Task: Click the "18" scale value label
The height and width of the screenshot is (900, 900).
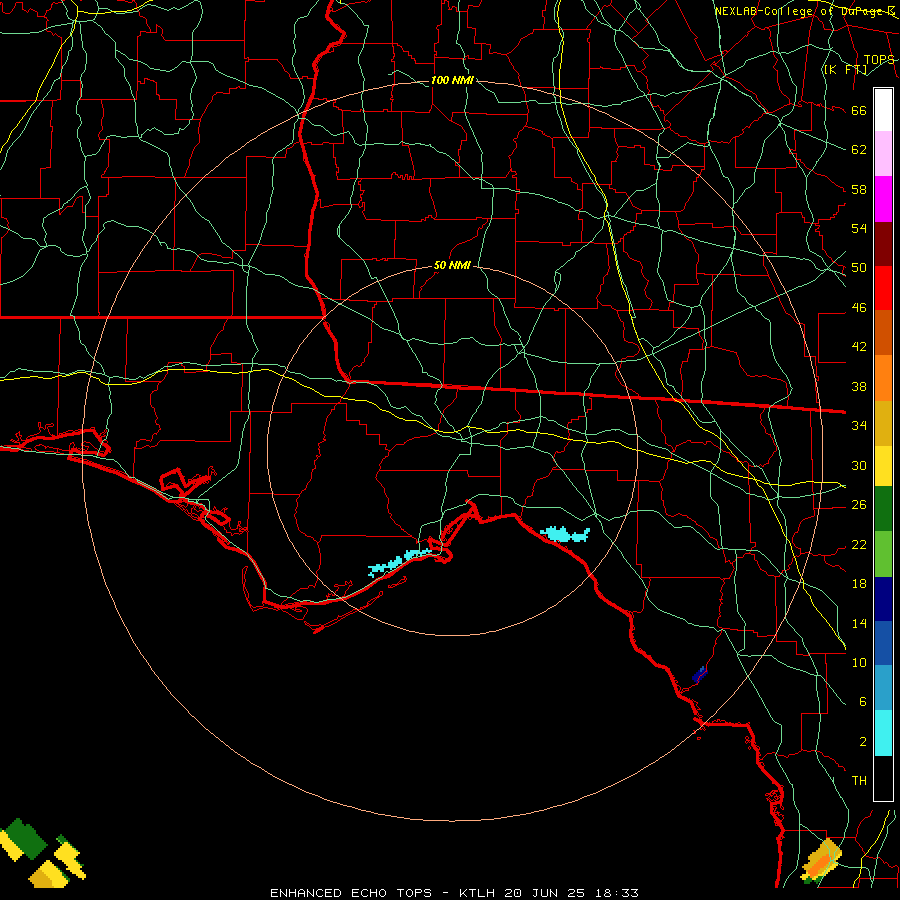Action: click(x=859, y=584)
